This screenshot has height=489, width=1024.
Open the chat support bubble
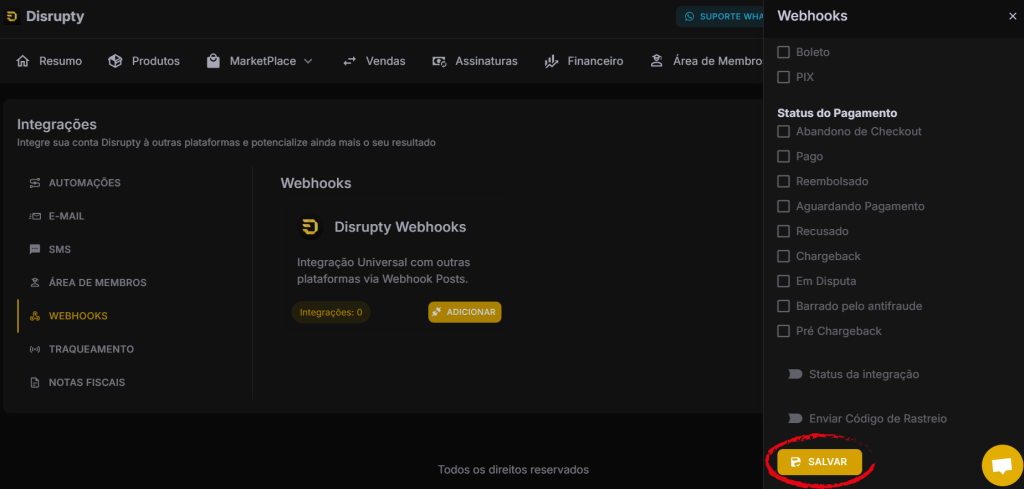[1002, 465]
